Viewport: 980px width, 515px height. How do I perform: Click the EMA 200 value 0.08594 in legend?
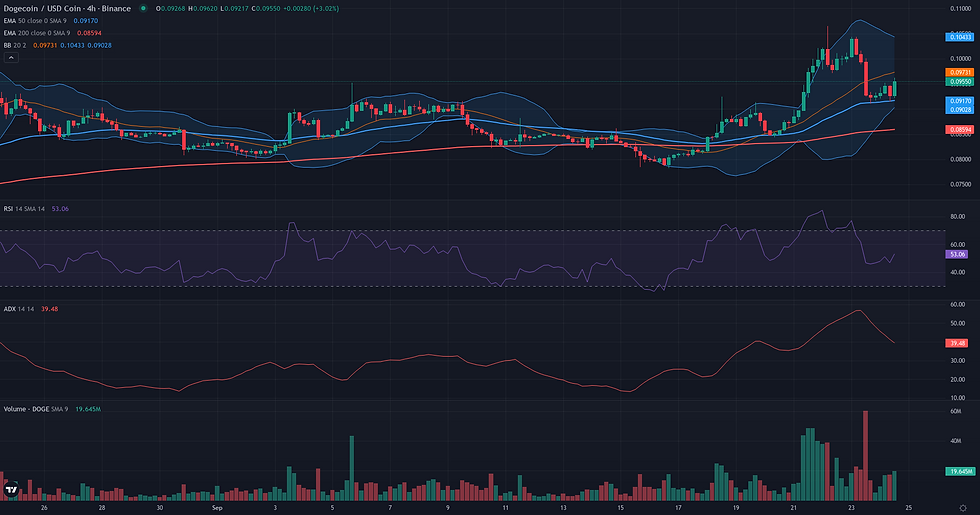(x=89, y=33)
